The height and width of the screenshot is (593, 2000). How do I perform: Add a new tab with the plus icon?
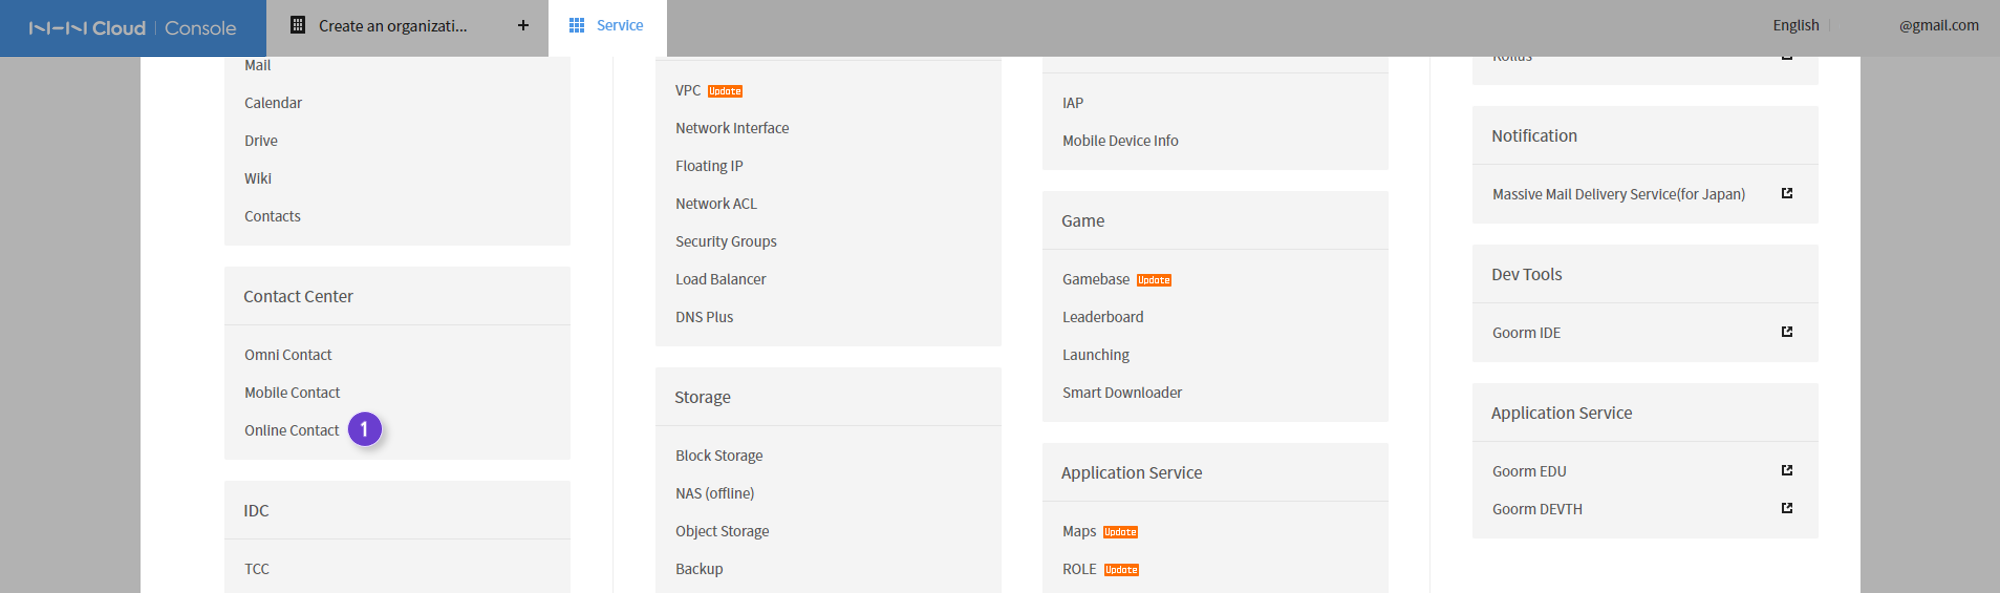coord(523,25)
